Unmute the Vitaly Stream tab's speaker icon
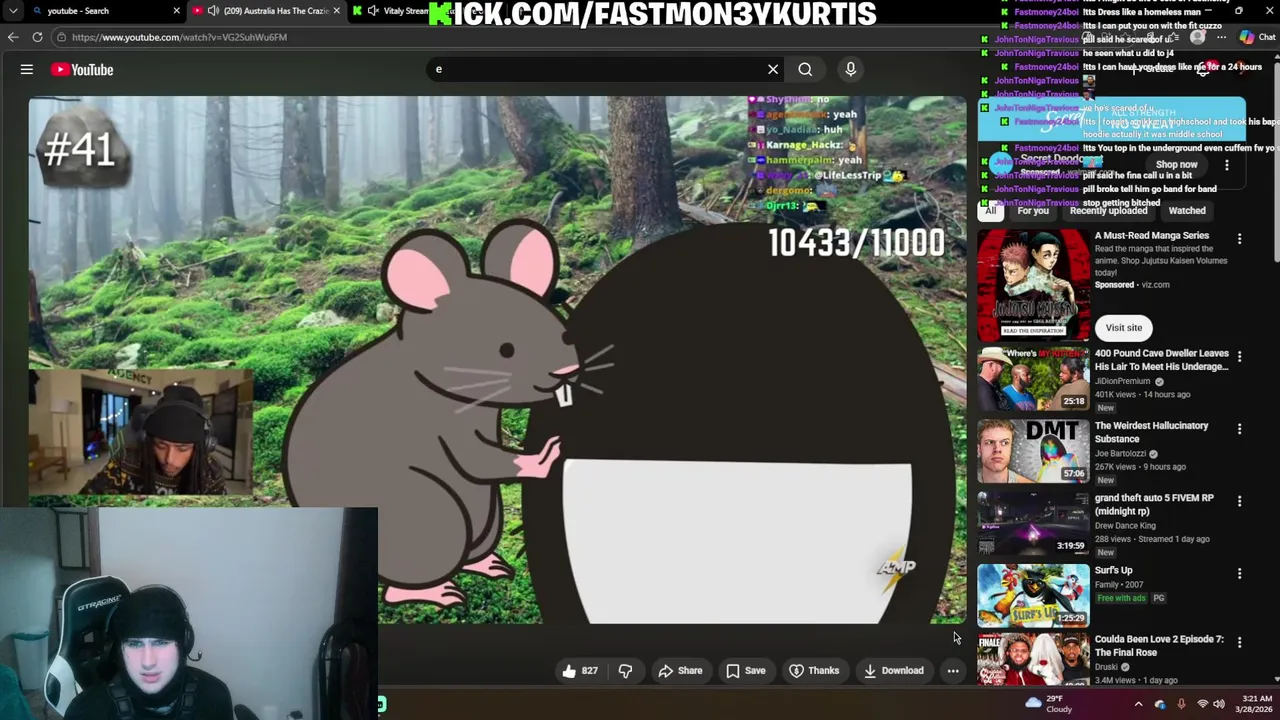The width and height of the screenshot is (1280, 720). click(373, 11)
